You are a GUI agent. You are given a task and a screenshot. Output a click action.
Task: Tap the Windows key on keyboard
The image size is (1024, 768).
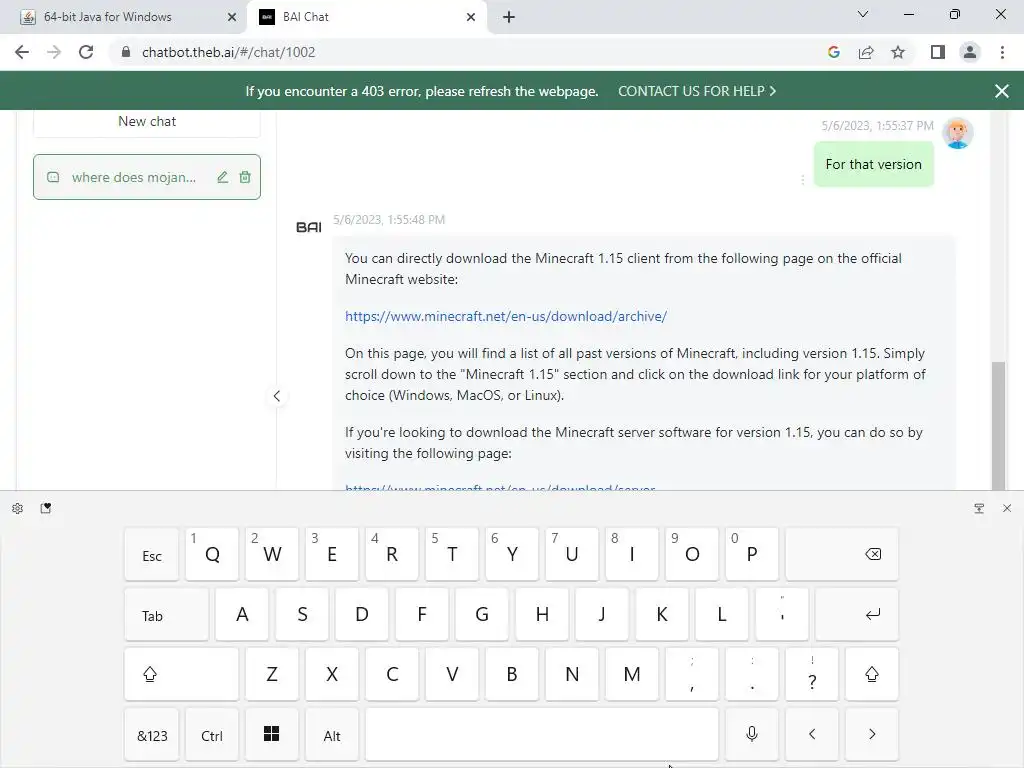coord(272,734)
